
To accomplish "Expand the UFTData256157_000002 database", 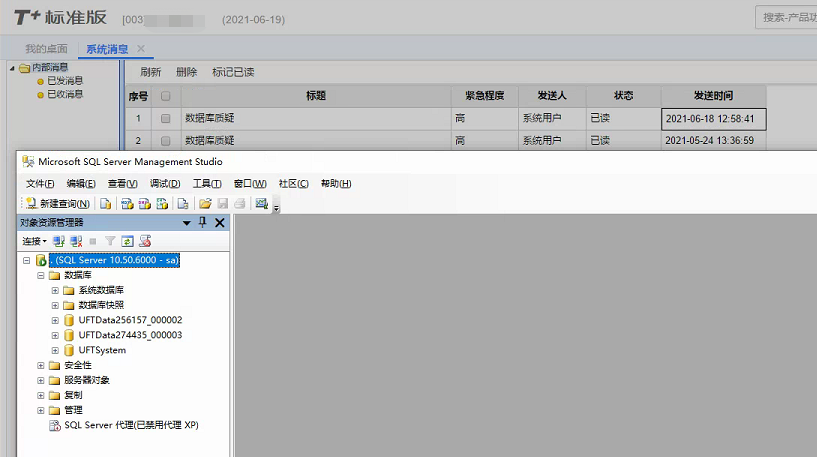I will [x=55, y=320].
